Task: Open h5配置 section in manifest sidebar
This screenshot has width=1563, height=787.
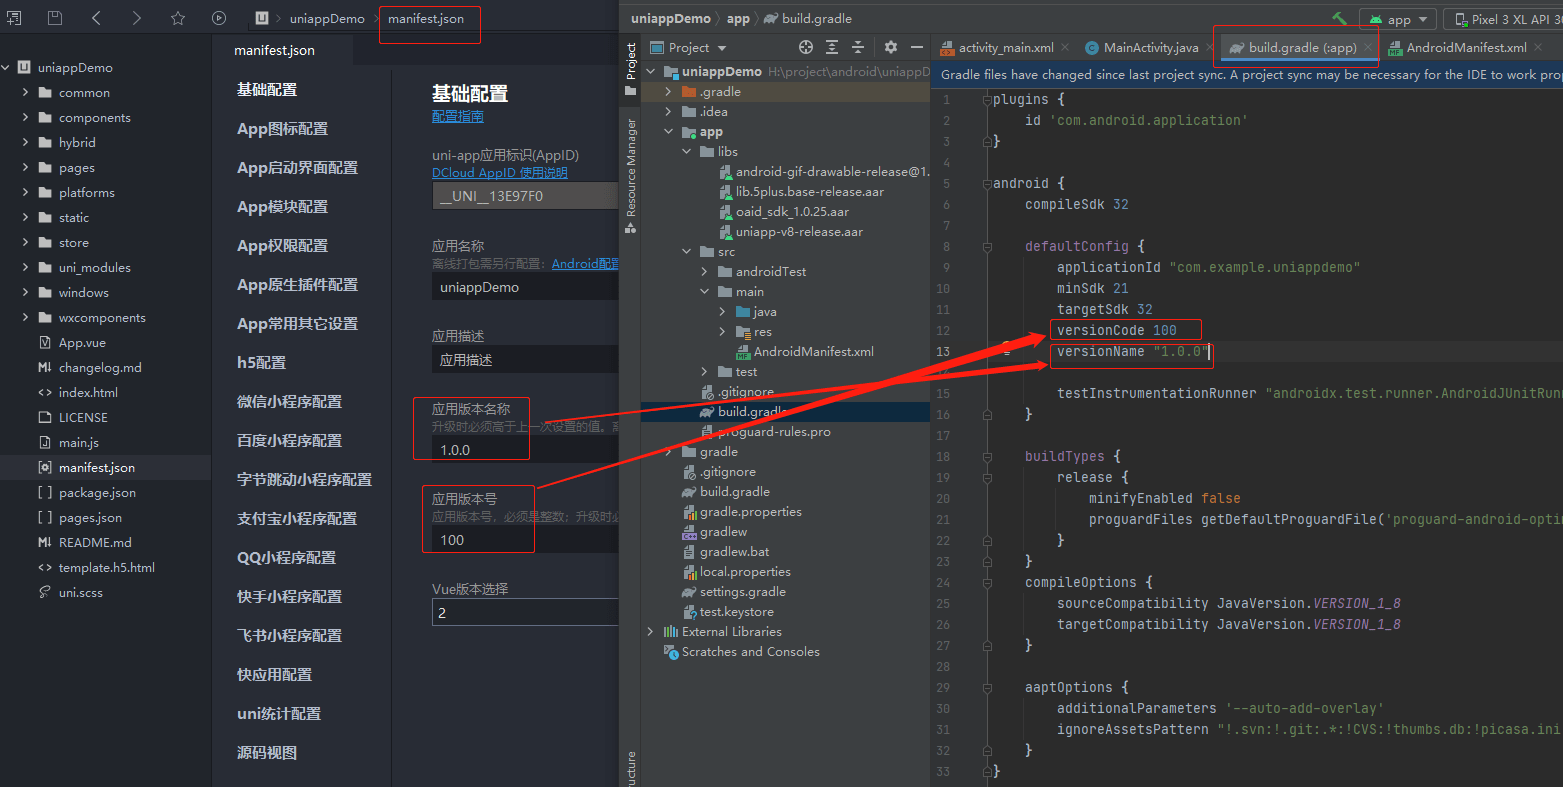Action: point(261,363)
